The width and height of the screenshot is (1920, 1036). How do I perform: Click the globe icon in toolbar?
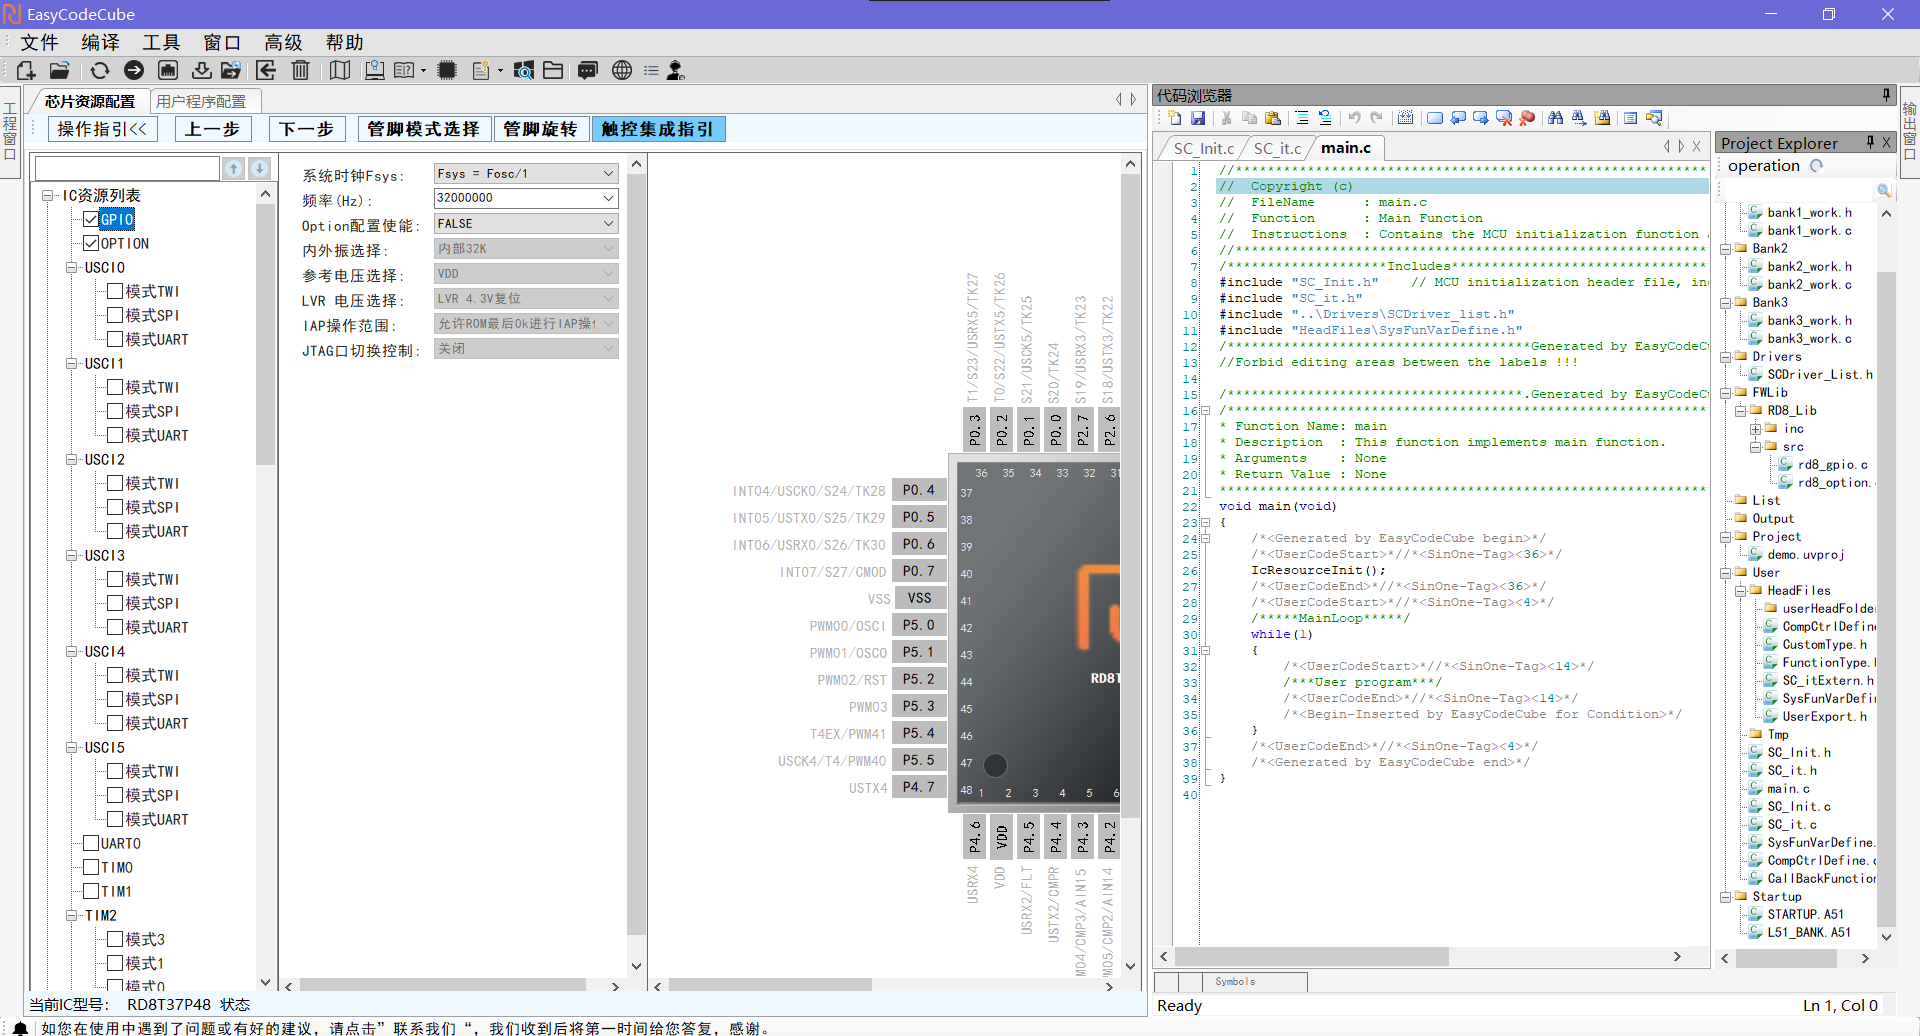[622, 70]
